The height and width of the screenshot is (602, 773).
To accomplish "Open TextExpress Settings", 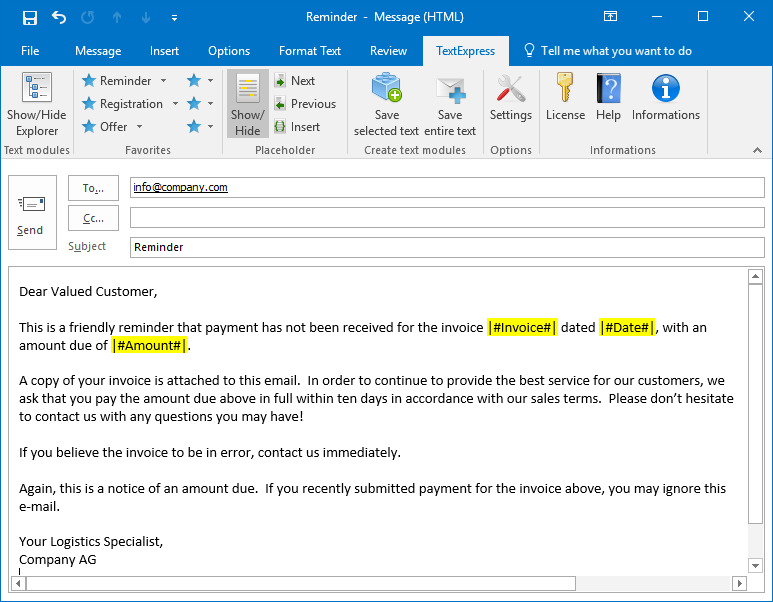I will (x=510, y=91).
